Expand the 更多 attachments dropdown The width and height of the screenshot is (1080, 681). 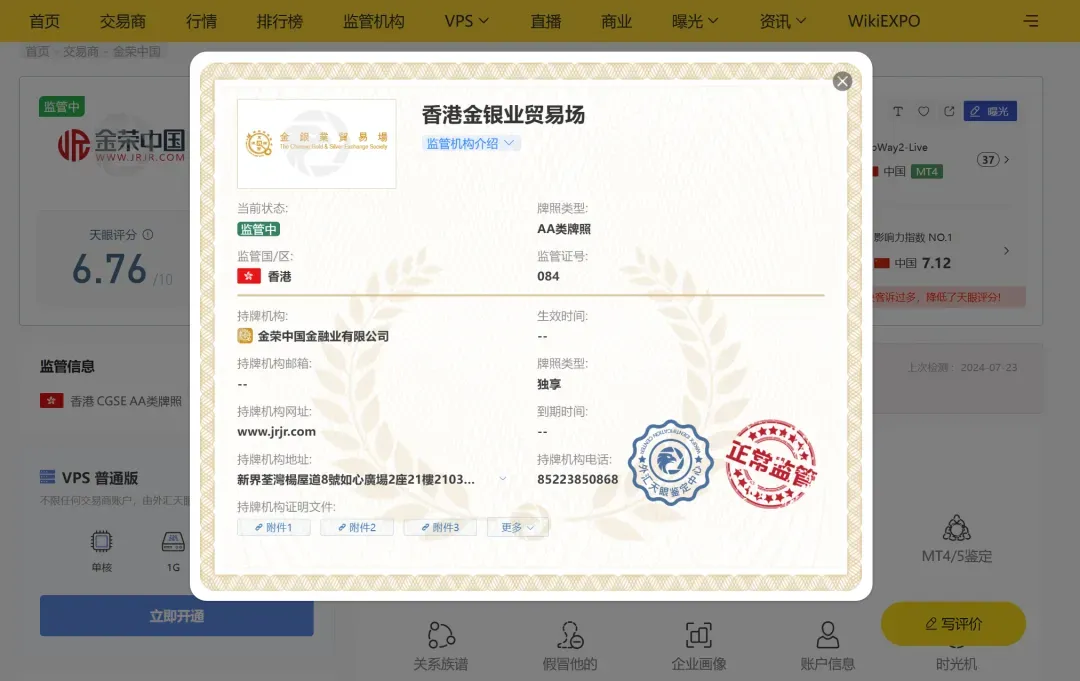(517, 527)
